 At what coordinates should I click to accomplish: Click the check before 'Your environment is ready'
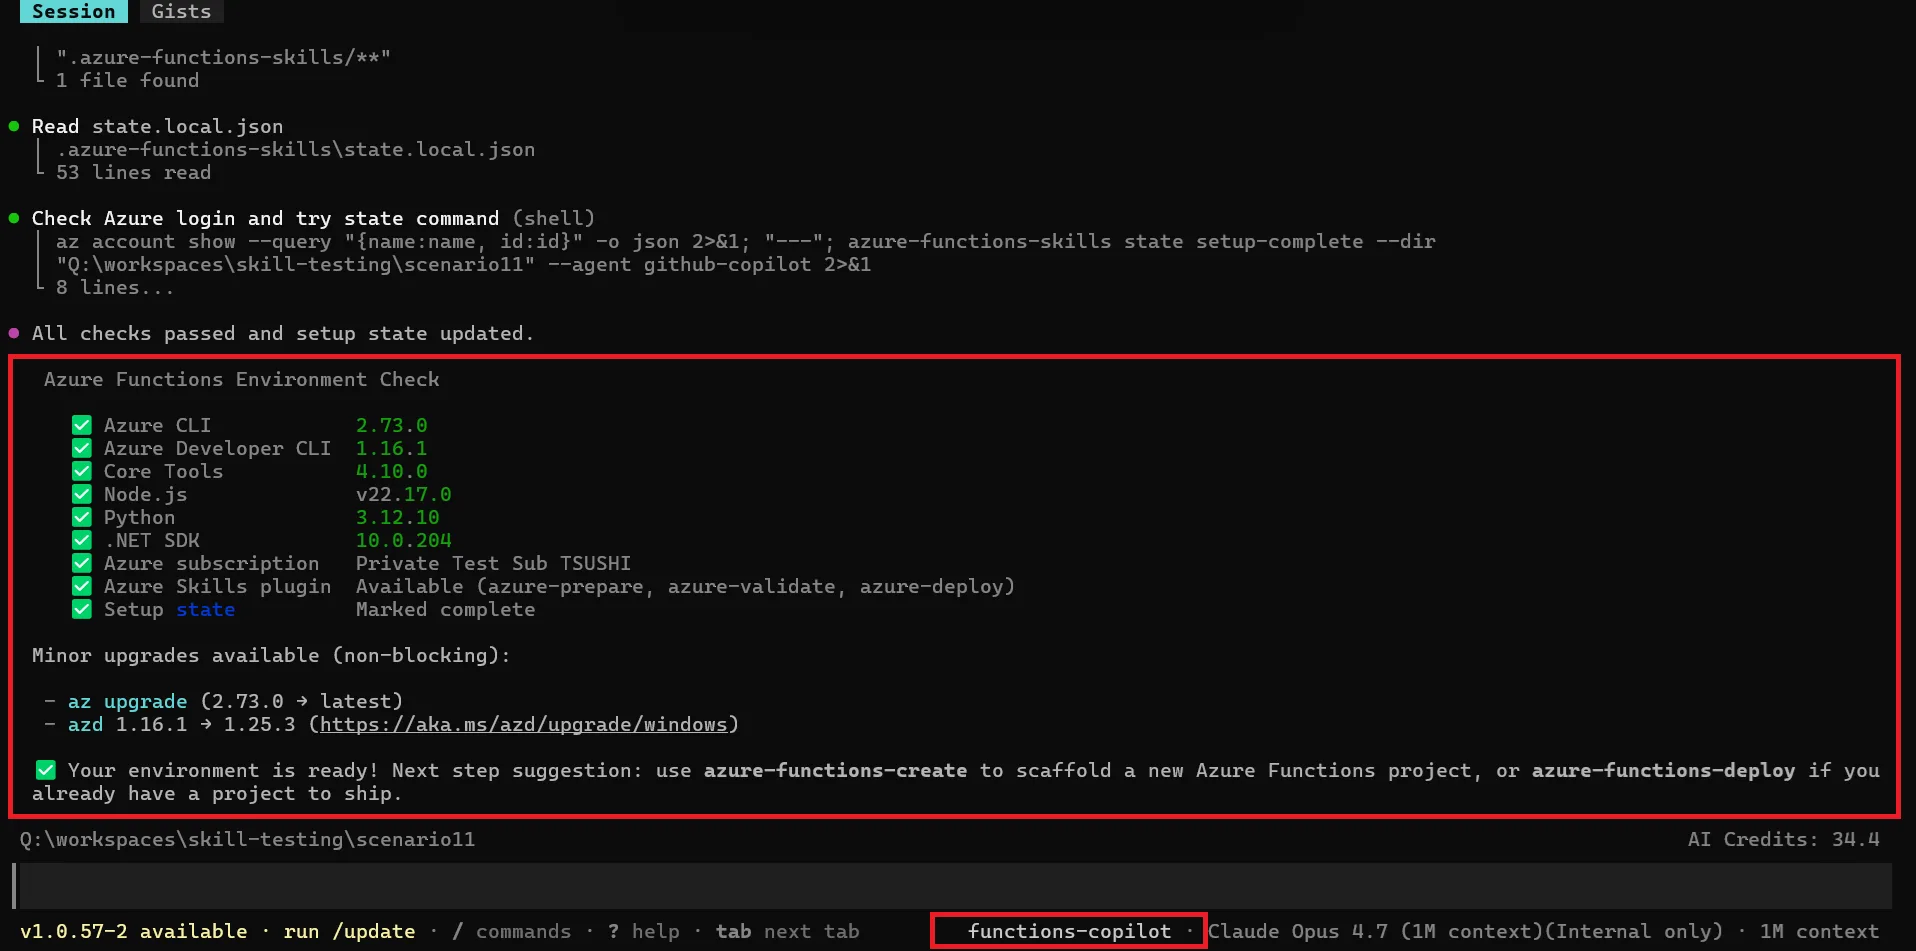(x=46, y=770)
